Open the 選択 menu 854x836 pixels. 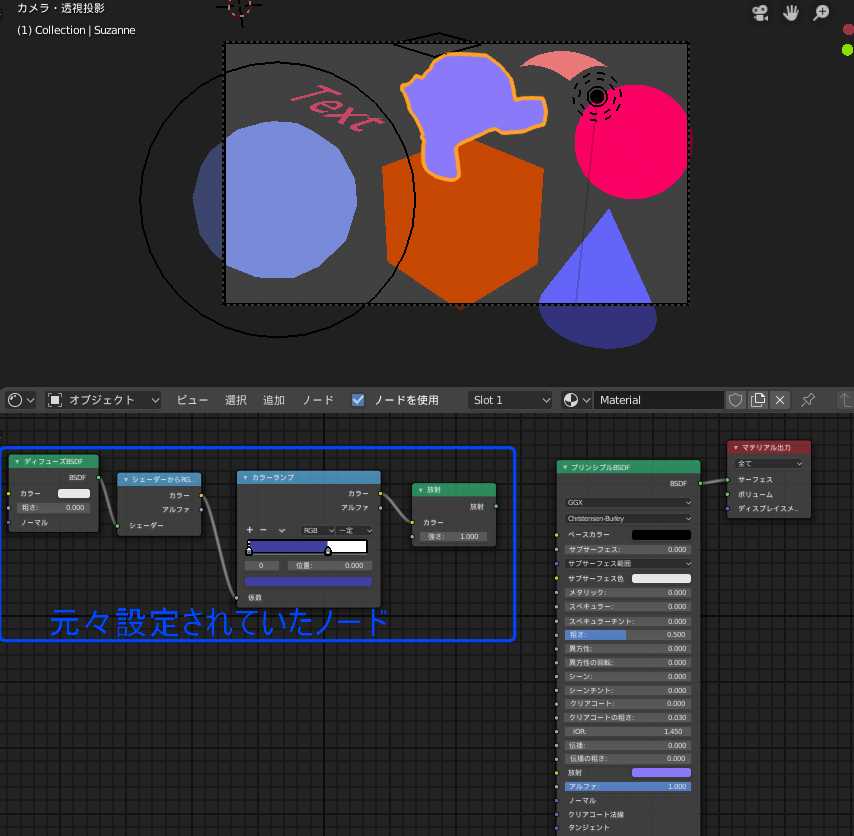pos(236,400)
